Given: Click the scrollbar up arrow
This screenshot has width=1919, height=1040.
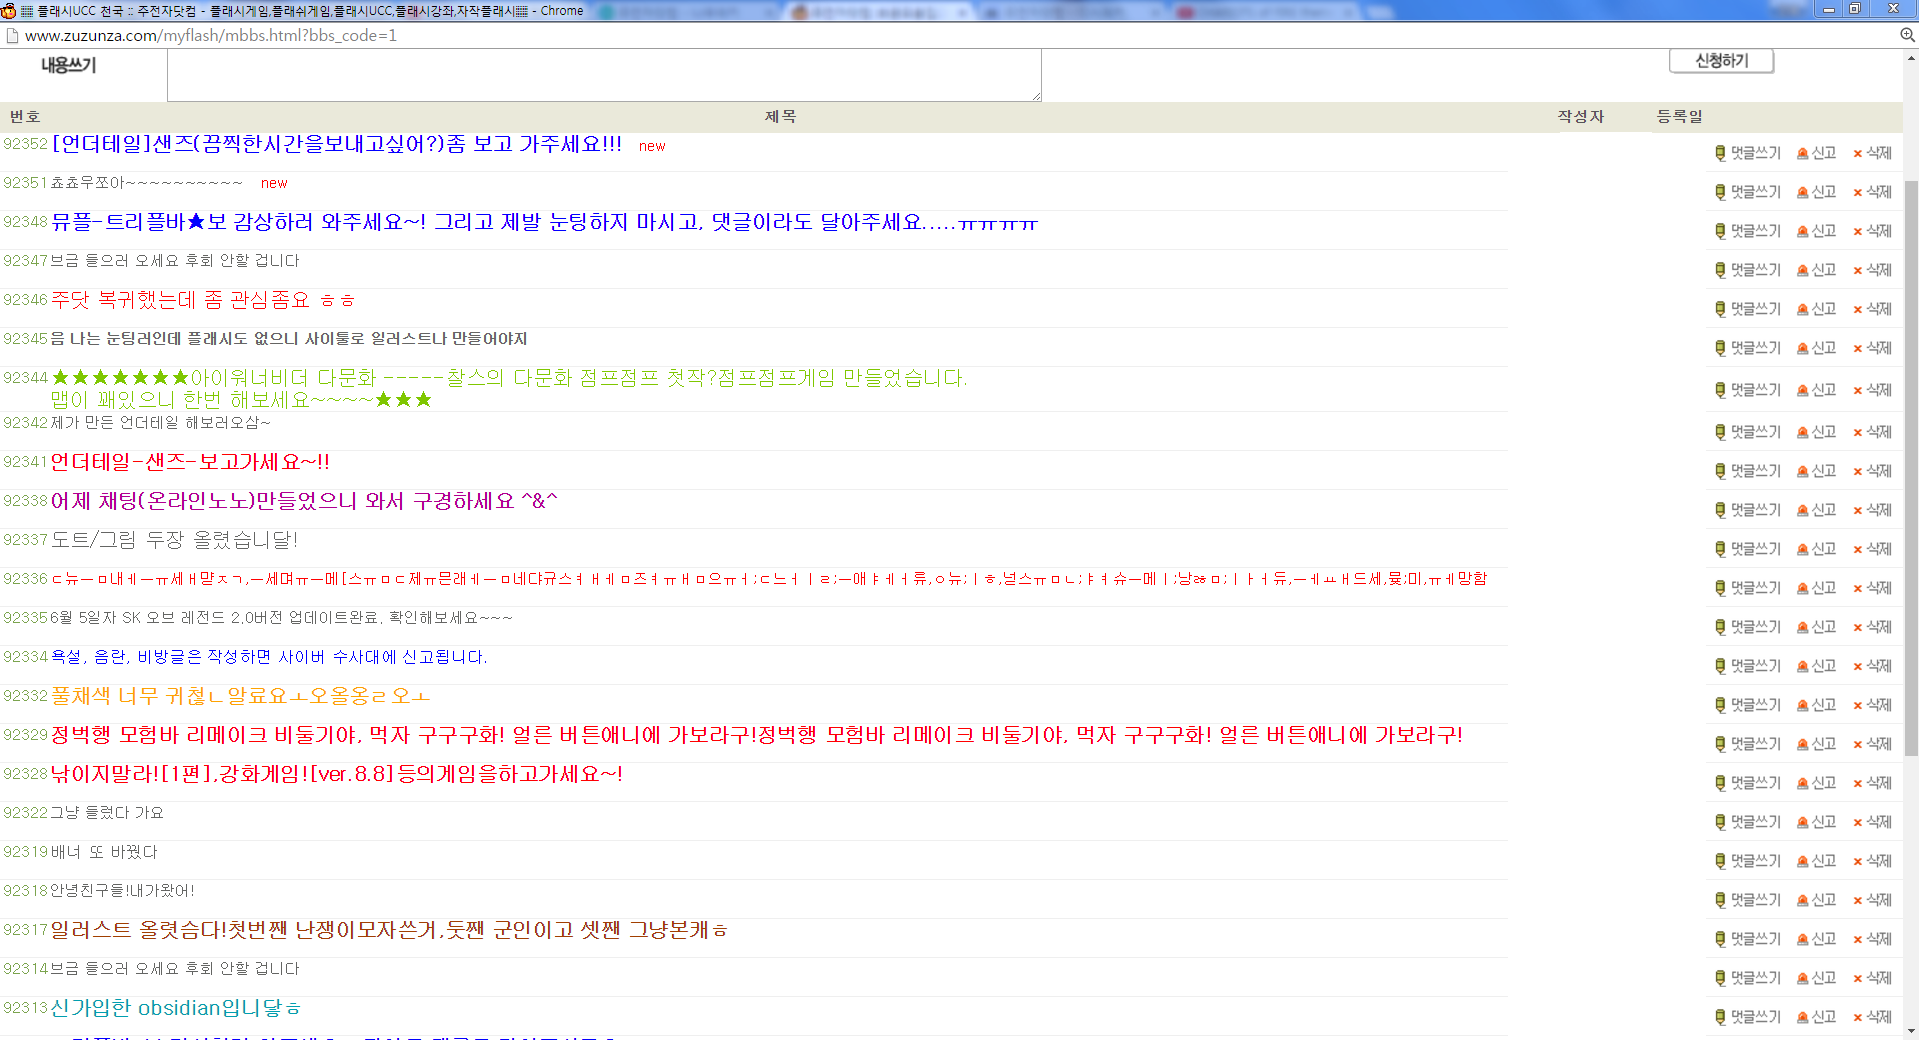Looking at the screenshot, I should coord(1911,58).
